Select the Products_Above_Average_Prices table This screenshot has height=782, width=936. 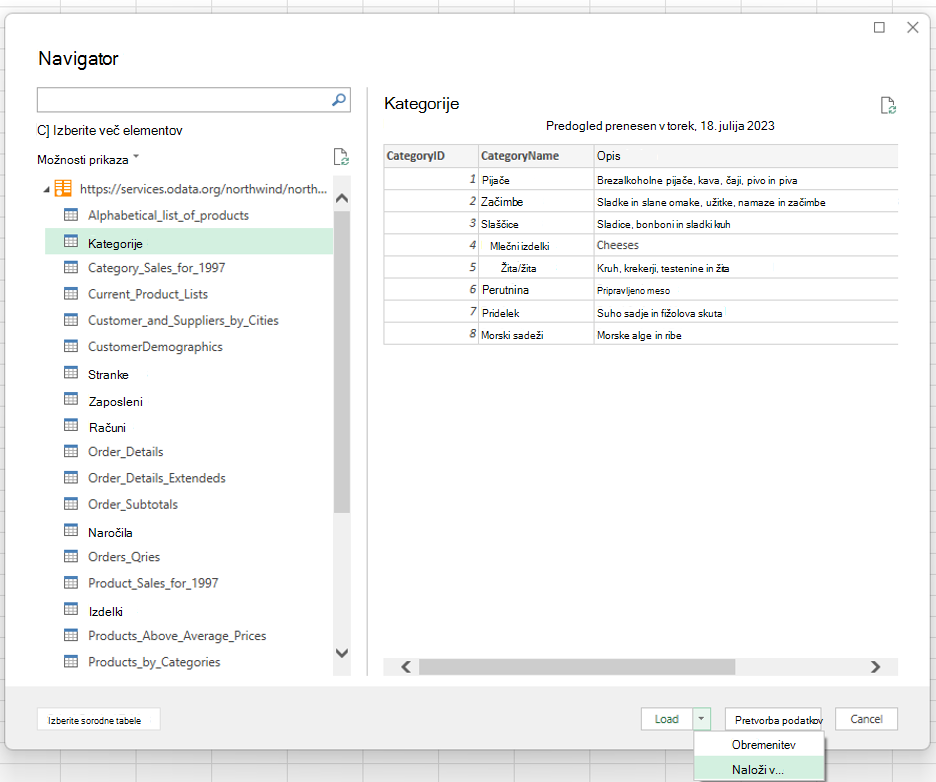click(177, 635)
